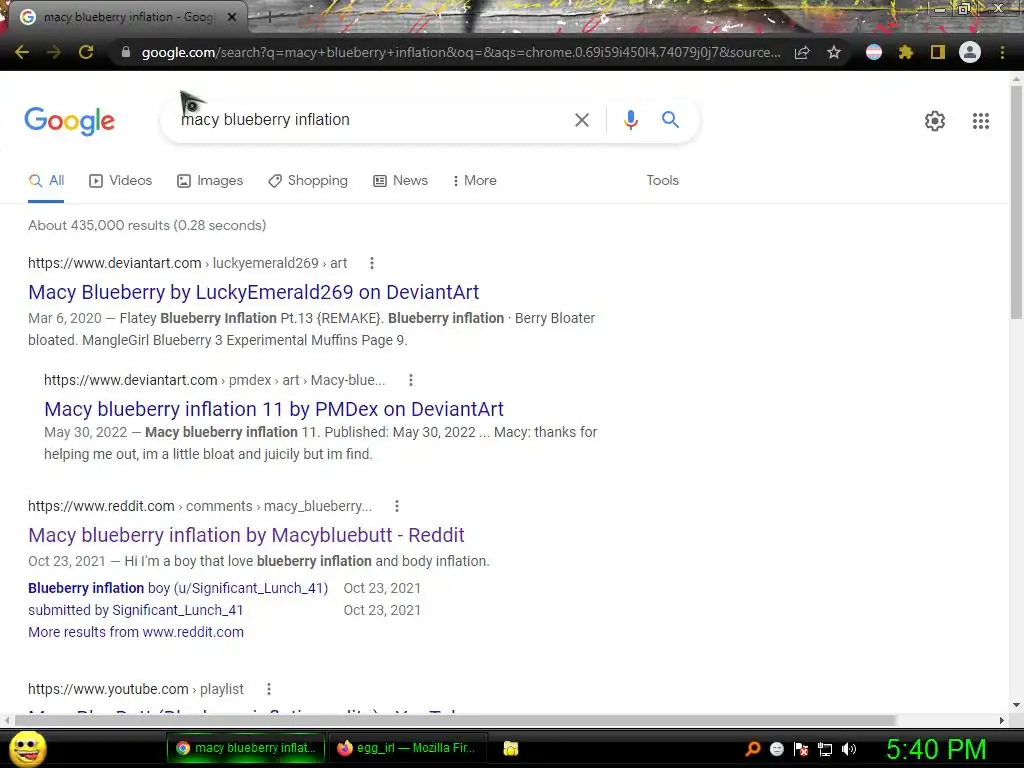The width and height of the screenshot is (1024, 768).
Task: Open options for the pmdex DeviantArt result
Action: tap(410, 380)
